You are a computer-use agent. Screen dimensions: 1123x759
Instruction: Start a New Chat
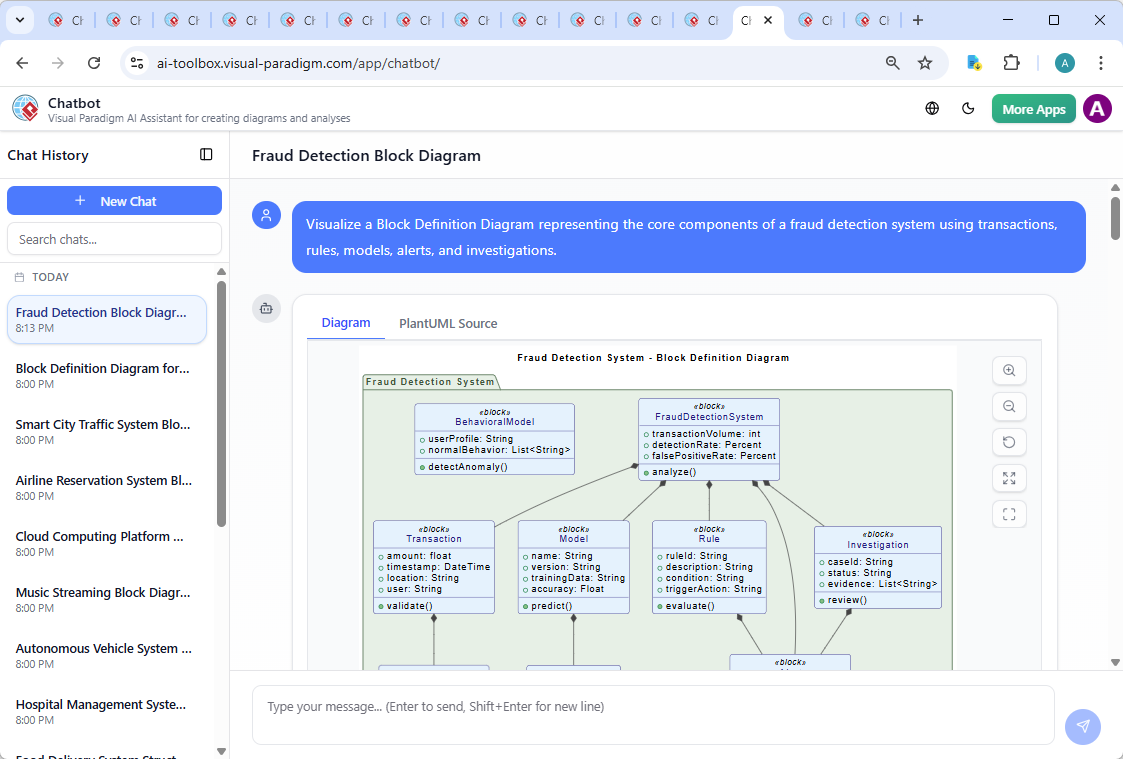click(114, 200)
